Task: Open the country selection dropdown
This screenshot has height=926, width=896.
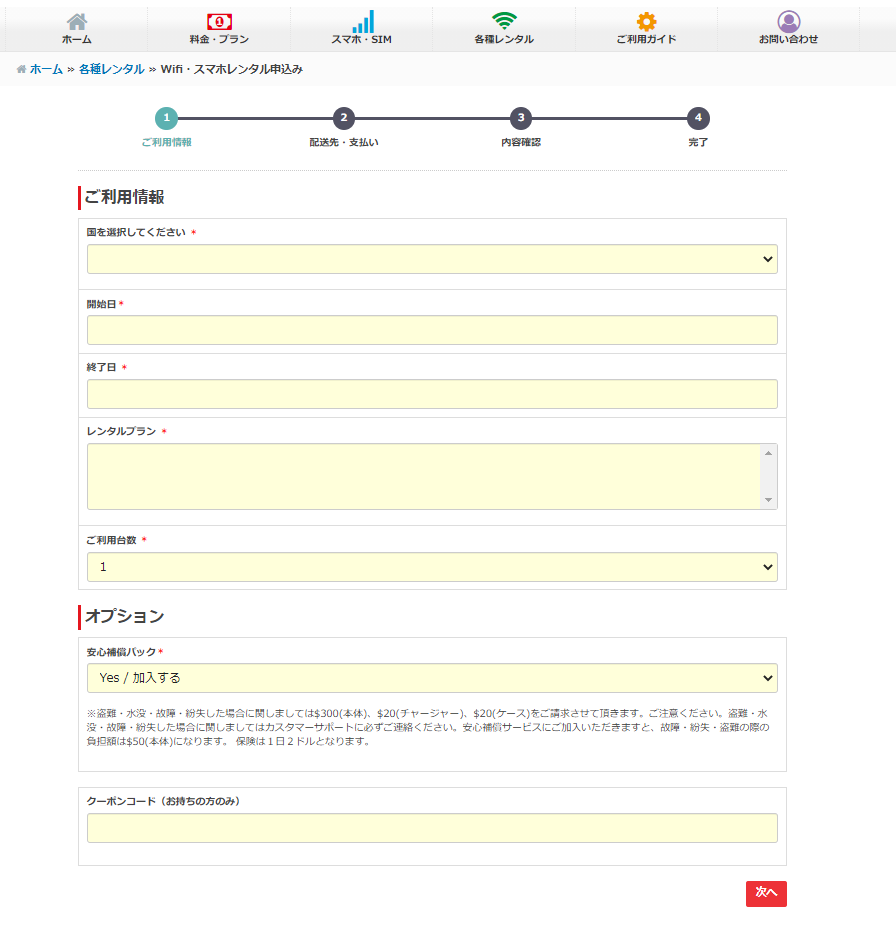Action: pyautogui.click(x=432, y=259)
